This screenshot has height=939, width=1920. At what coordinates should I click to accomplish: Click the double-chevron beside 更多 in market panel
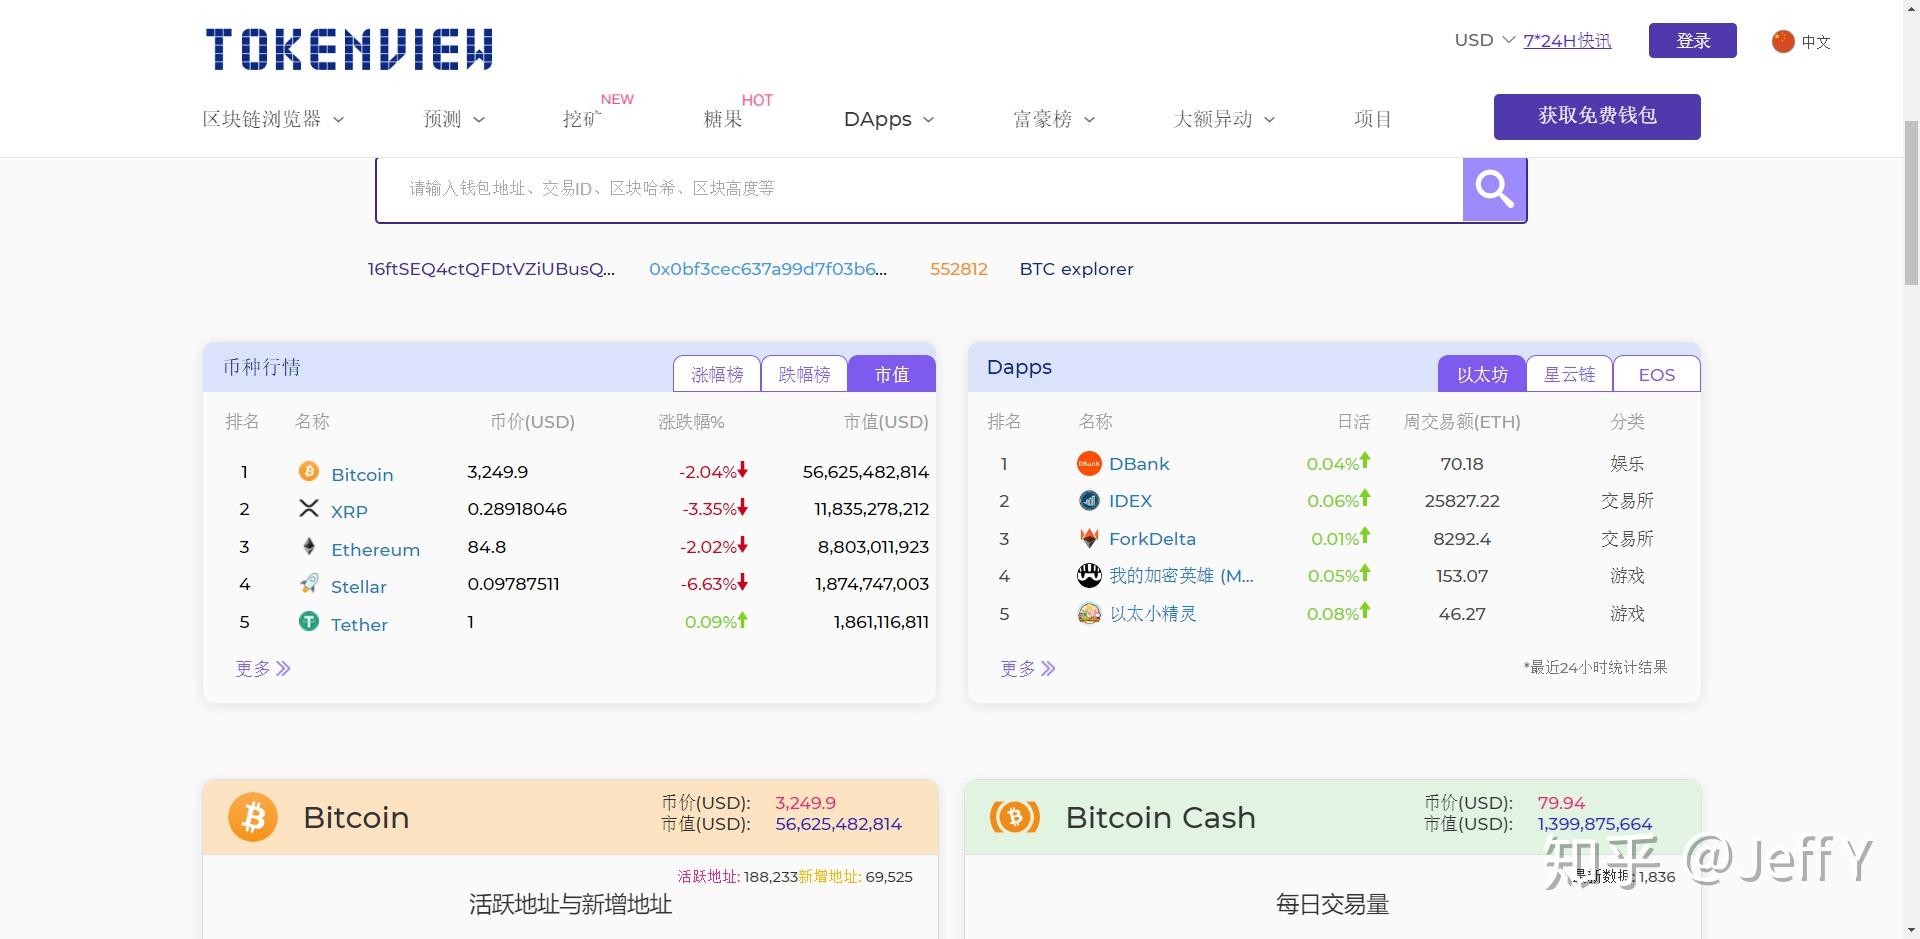284,668
